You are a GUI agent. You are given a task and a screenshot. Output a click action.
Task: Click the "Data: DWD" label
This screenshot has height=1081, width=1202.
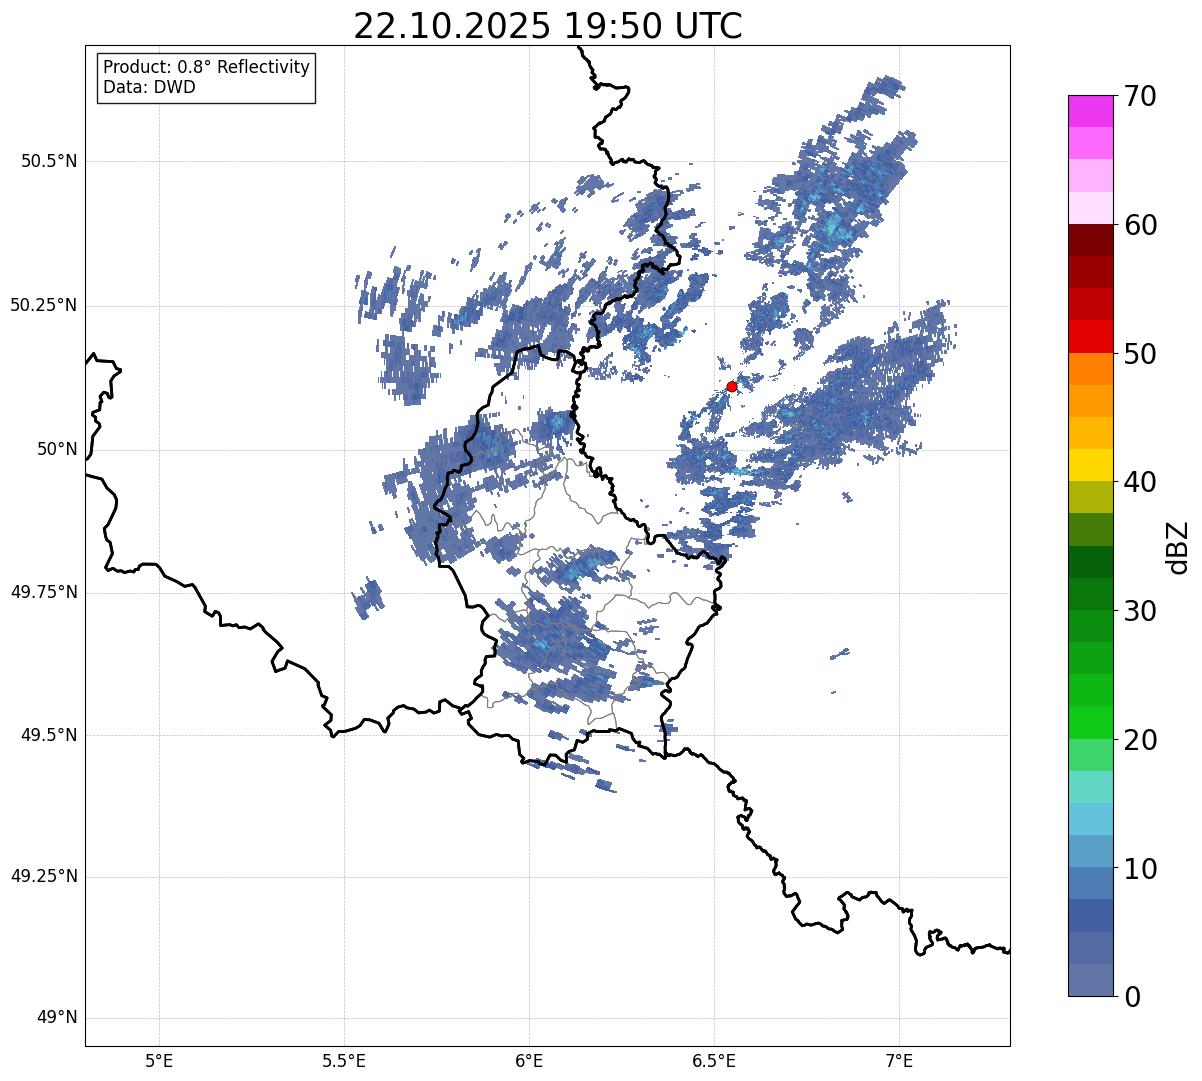tap(149, 87)
